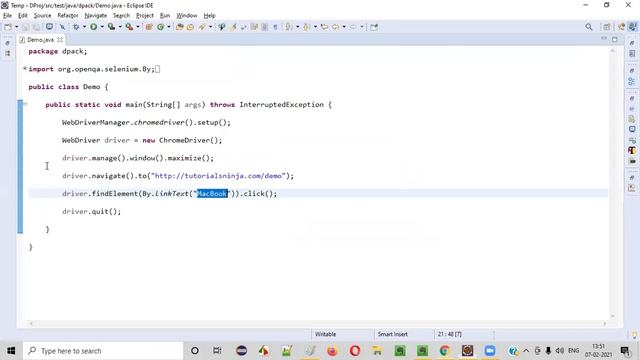640x360 pixels.
Task: Expand the Next Annotation dropdown
Action: tap(298, 27)
